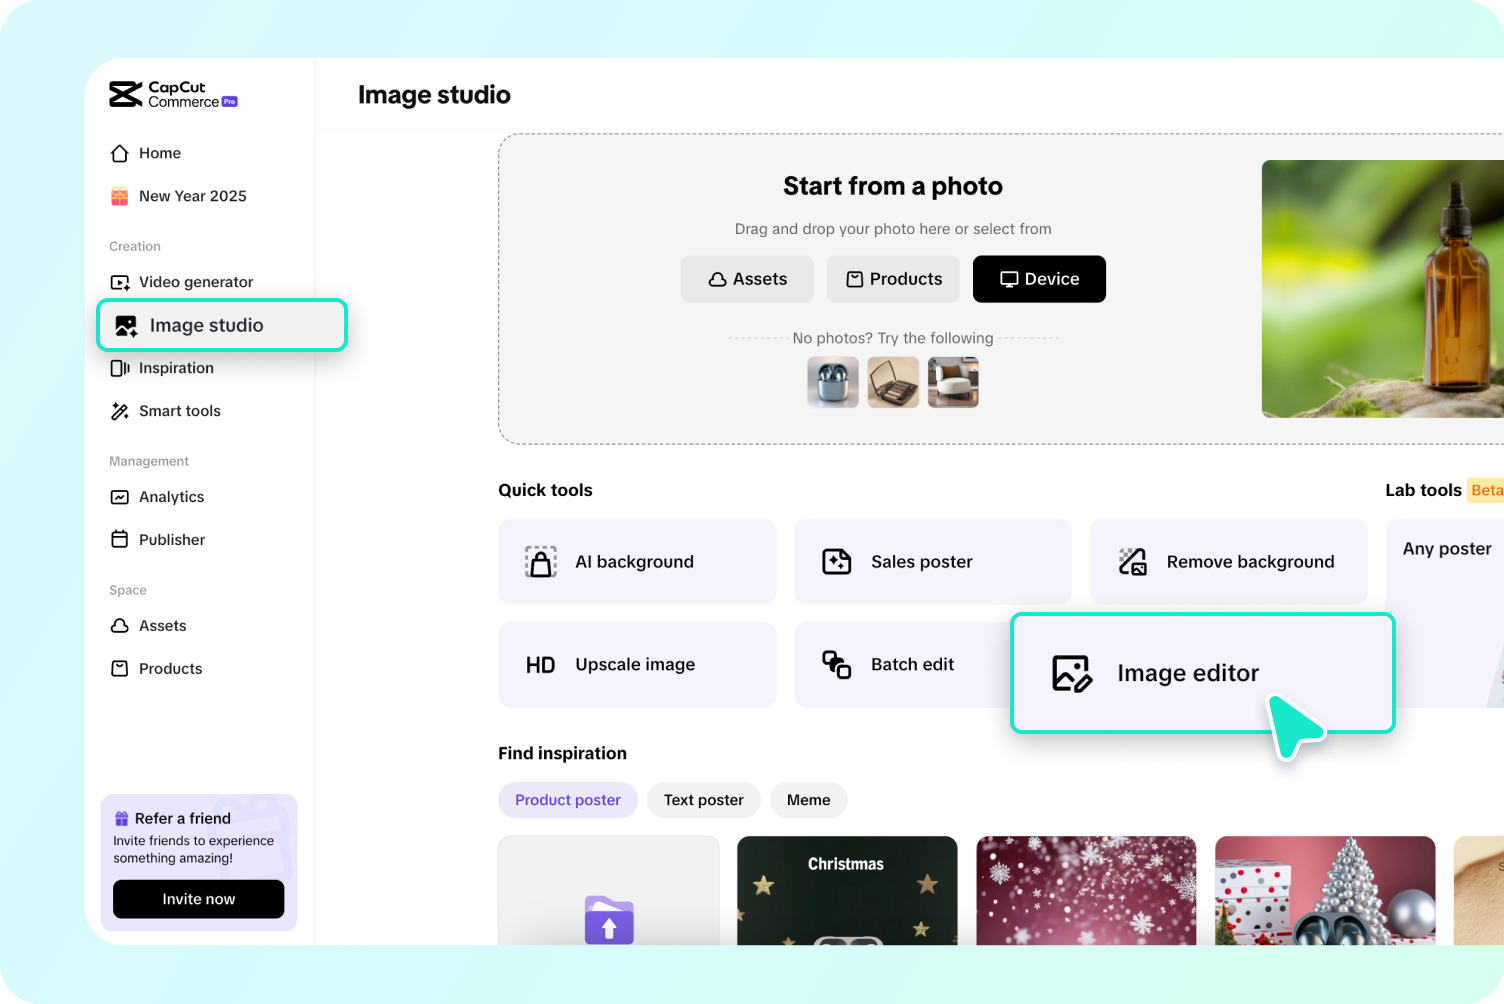The image size is (1504, 1004).
Task: Open the Image editor lab tool
Action: tap(1187, 673)
